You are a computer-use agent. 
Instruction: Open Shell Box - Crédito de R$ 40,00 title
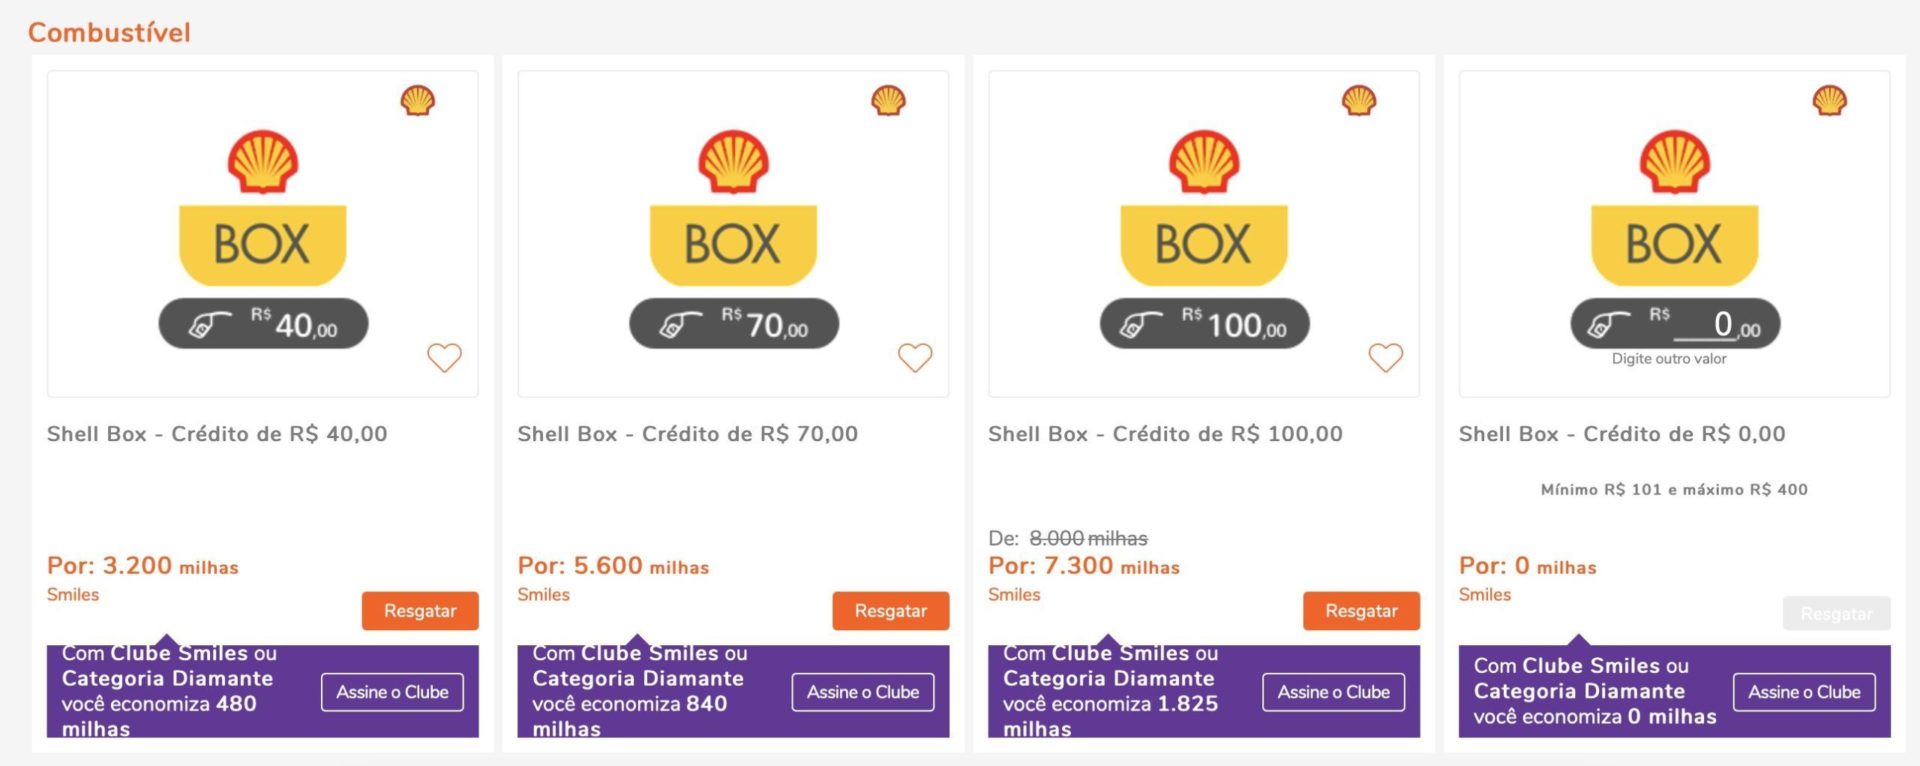pyautogui.click(x=217, y=434)
